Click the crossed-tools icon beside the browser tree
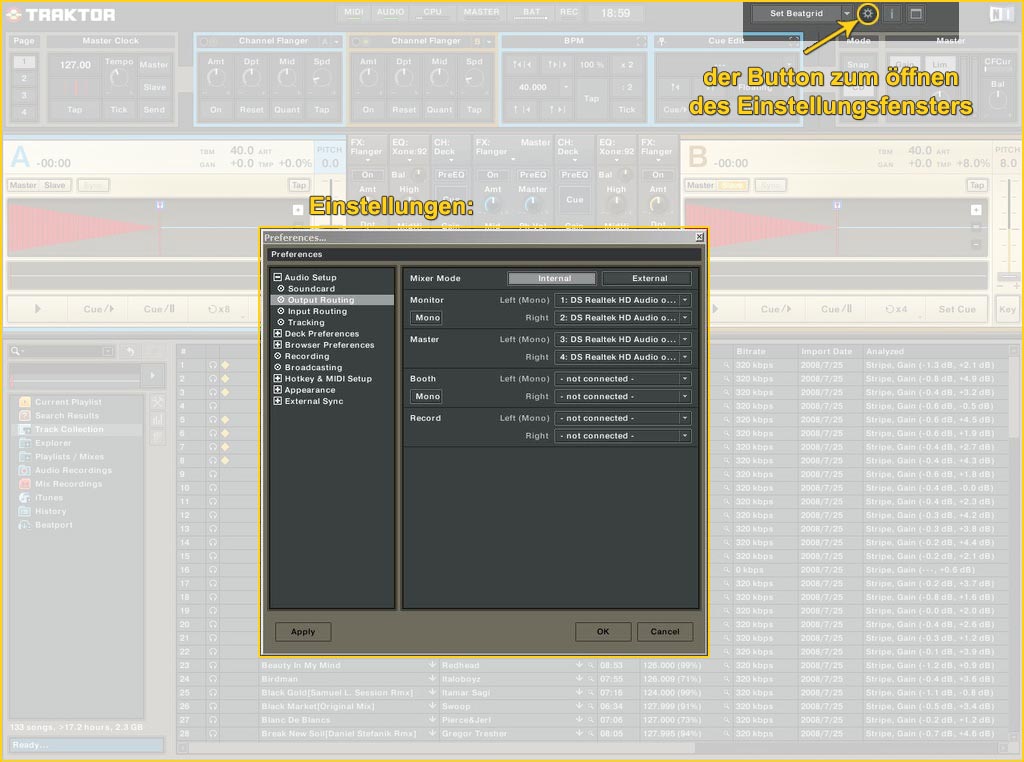 pos(157,402)
